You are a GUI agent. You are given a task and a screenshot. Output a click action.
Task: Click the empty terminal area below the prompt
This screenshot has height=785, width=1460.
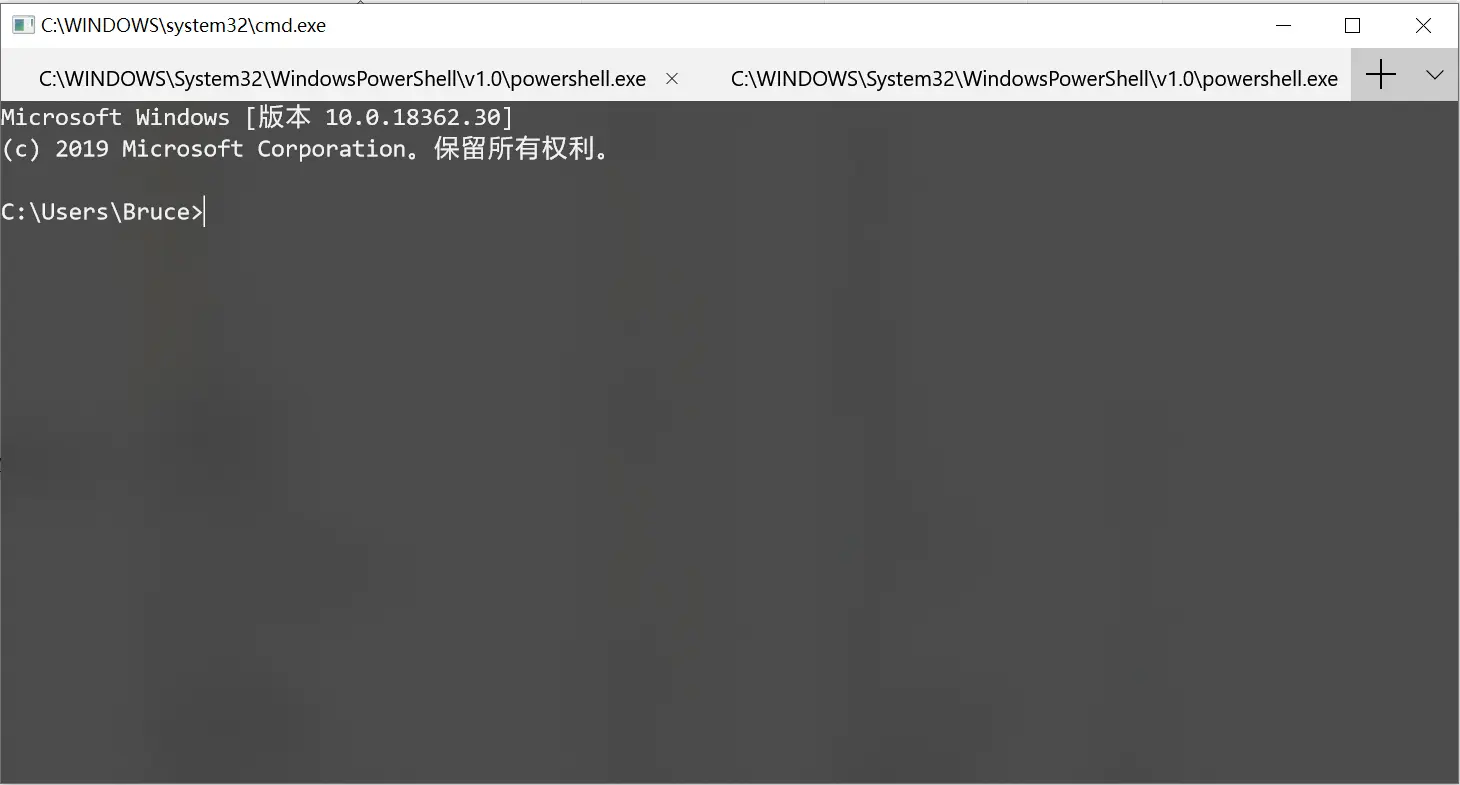(730, 500)
